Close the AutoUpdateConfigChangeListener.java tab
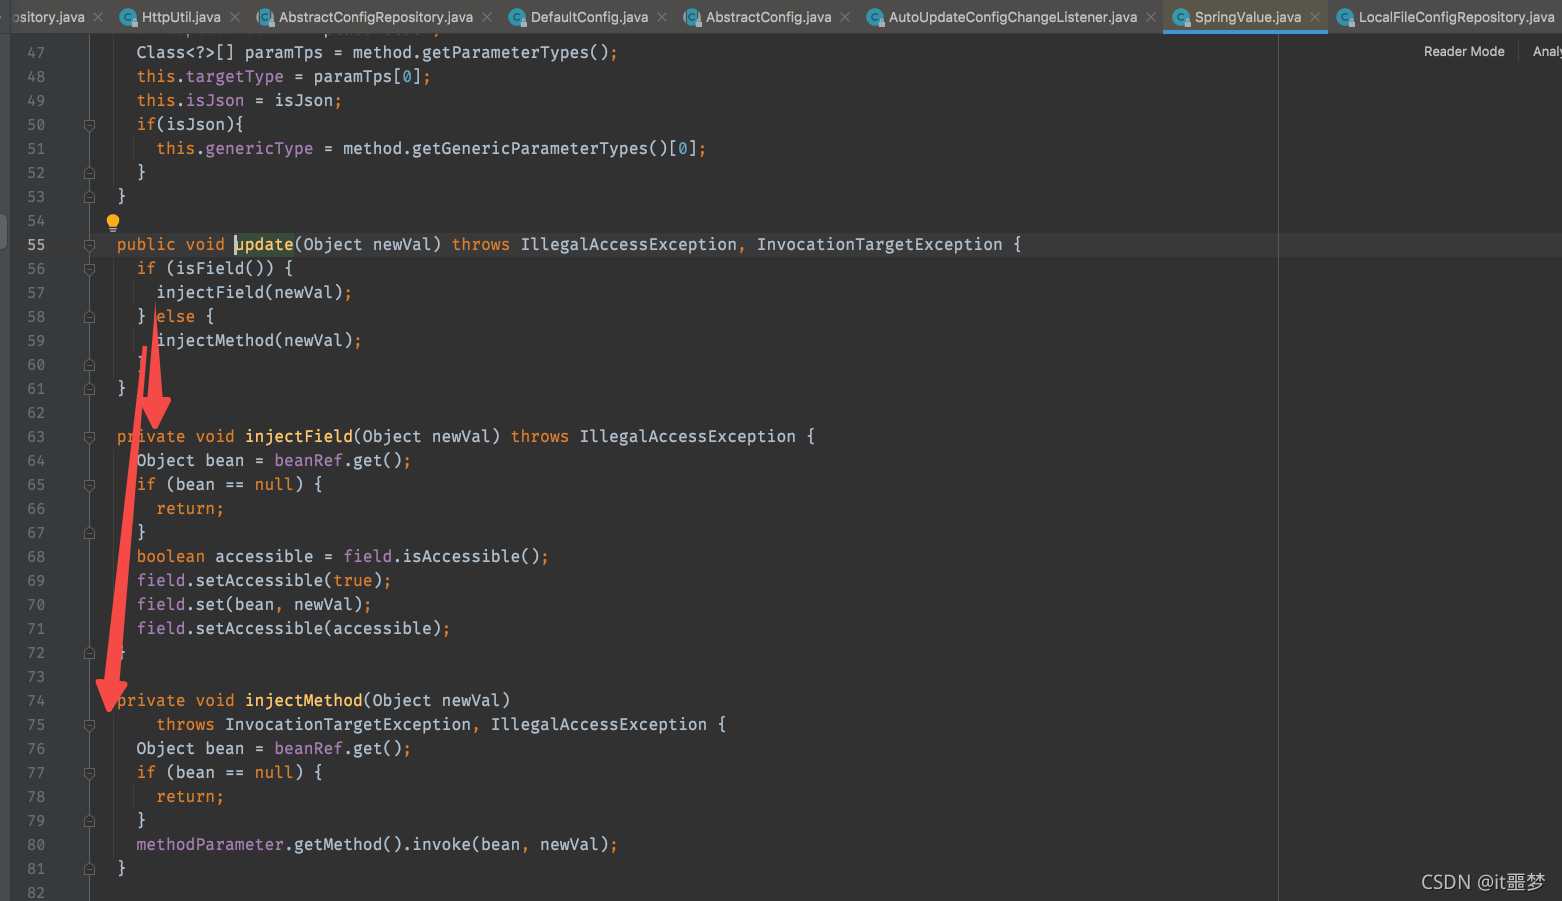 1151,17
